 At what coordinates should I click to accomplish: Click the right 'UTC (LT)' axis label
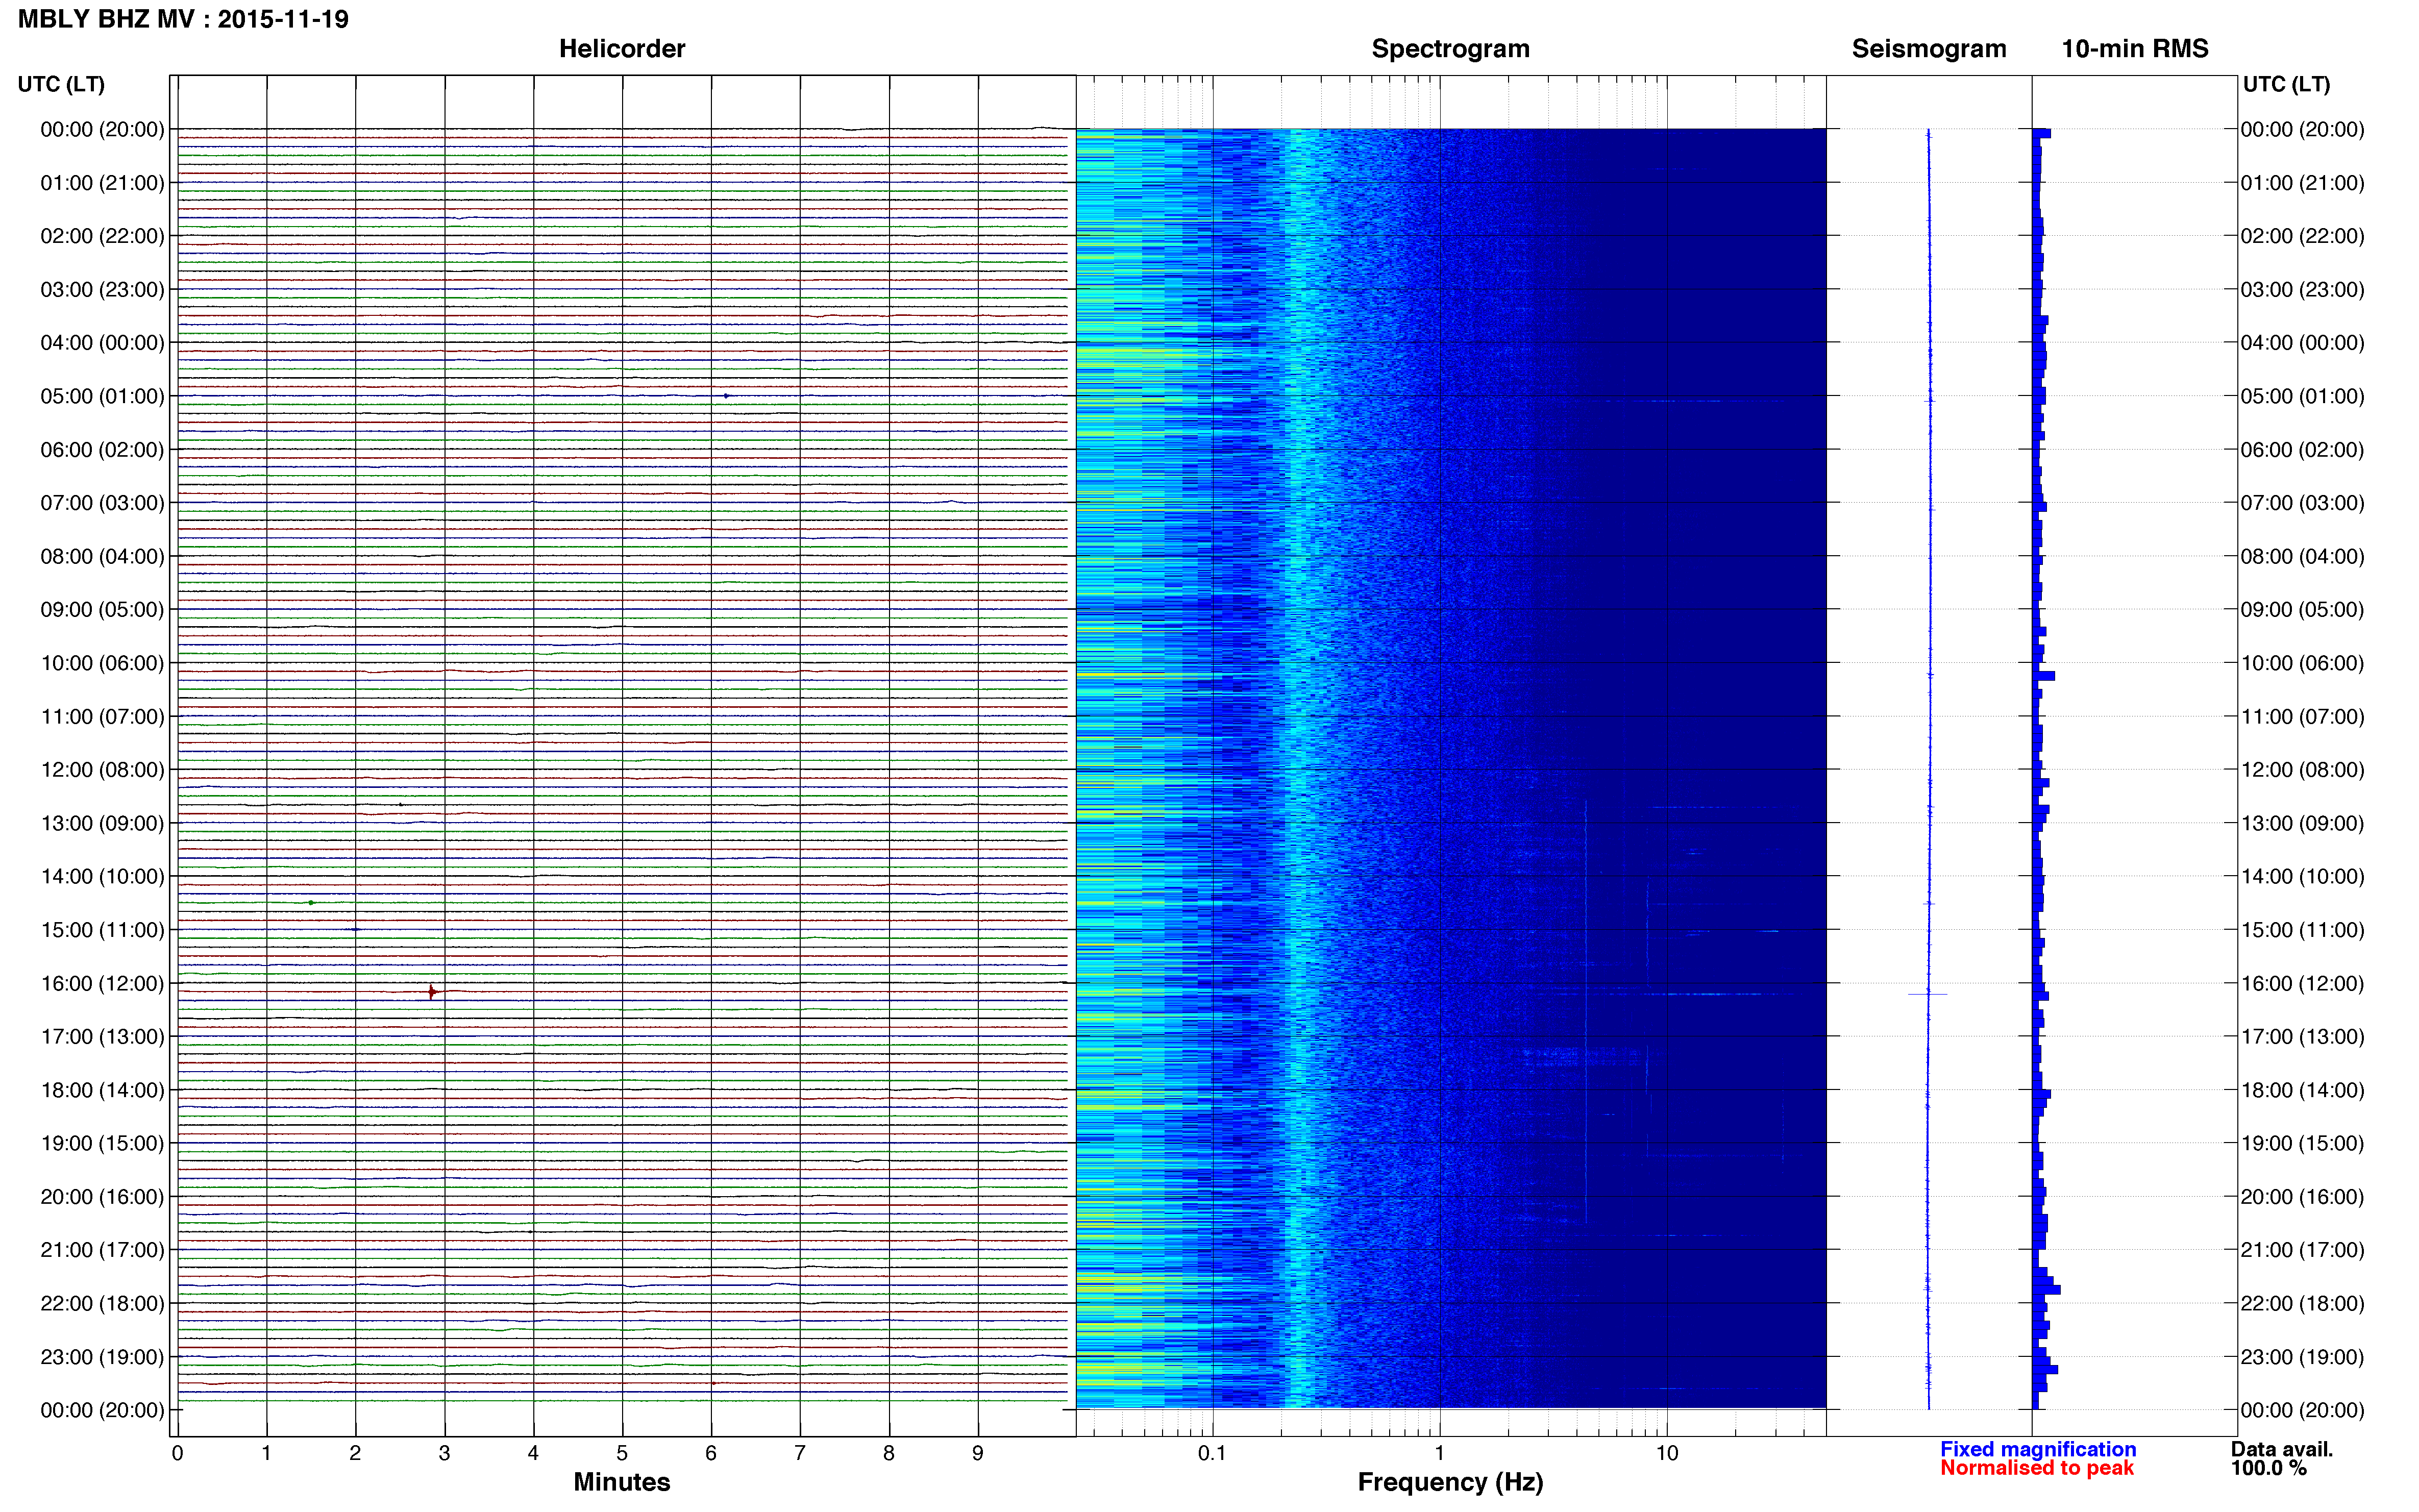2285,84
